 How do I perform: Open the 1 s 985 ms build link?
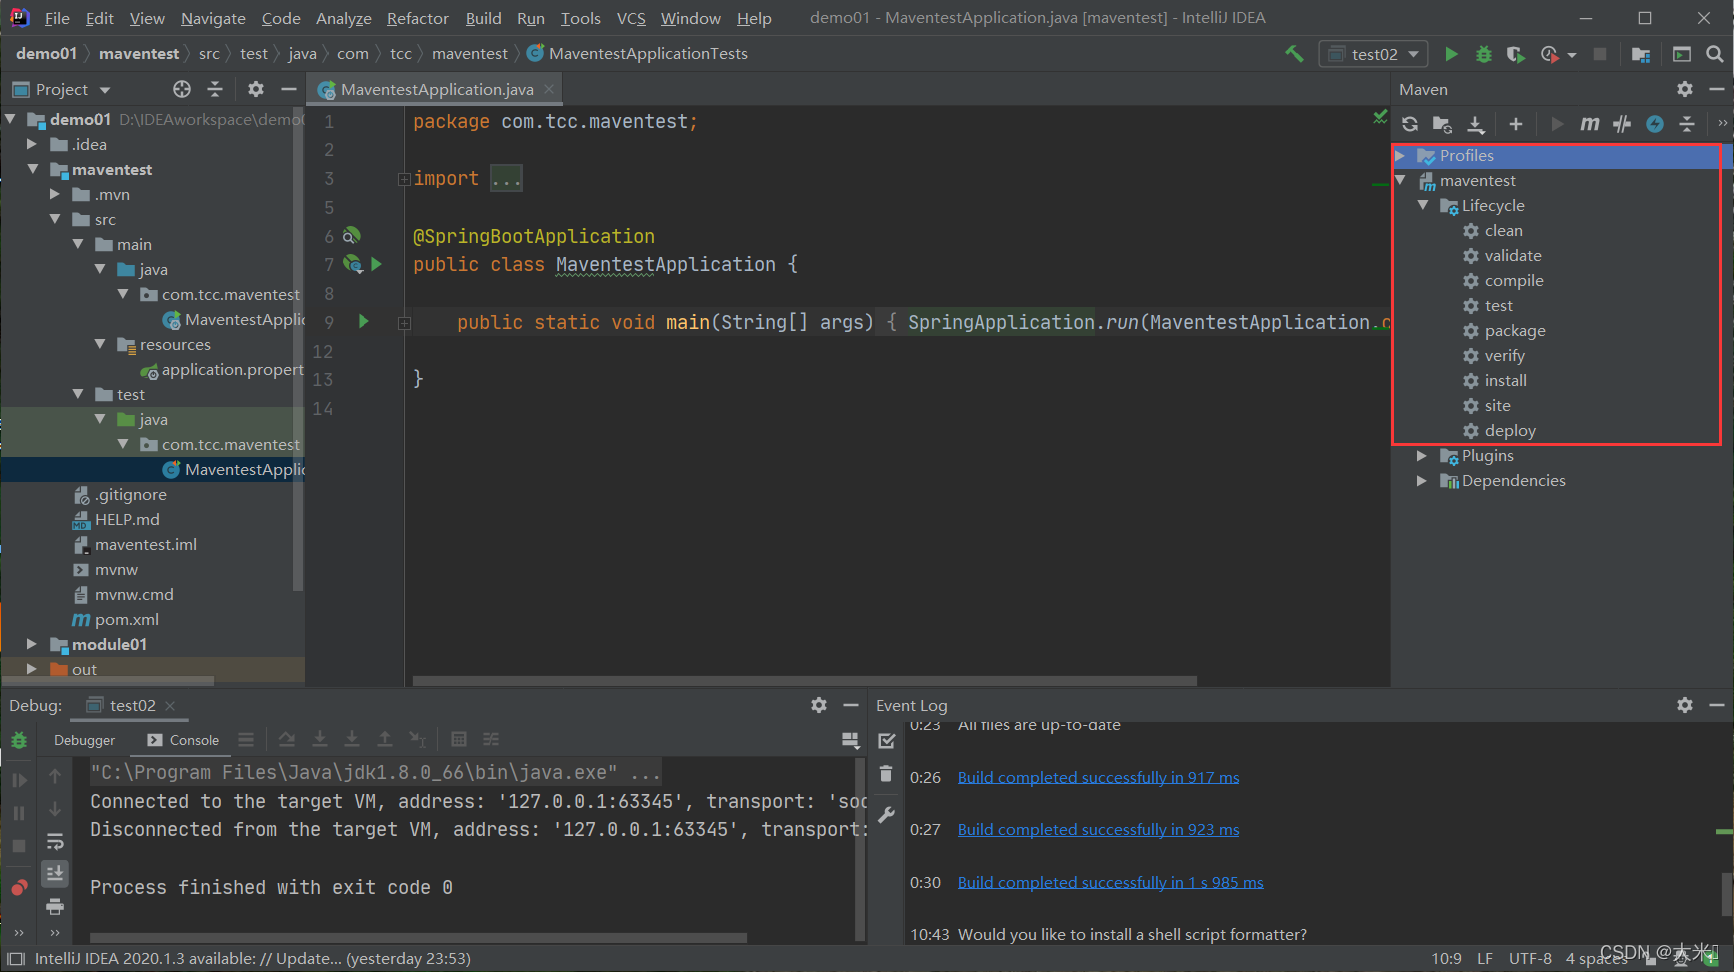[x=1110, y=882]
